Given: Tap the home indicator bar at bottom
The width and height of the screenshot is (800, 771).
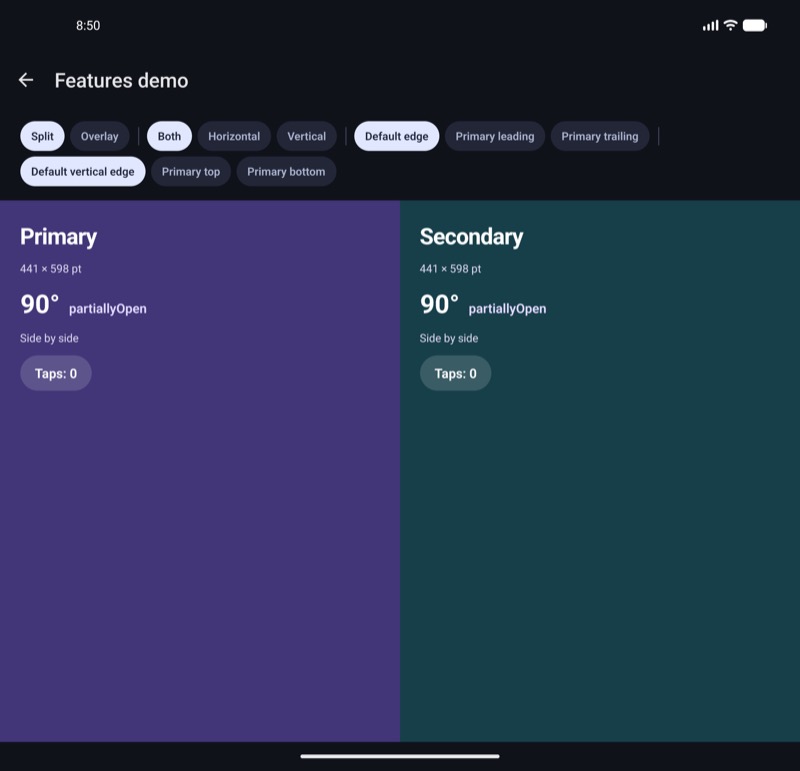Looking at the screenshot, I should tap(400, 756).
